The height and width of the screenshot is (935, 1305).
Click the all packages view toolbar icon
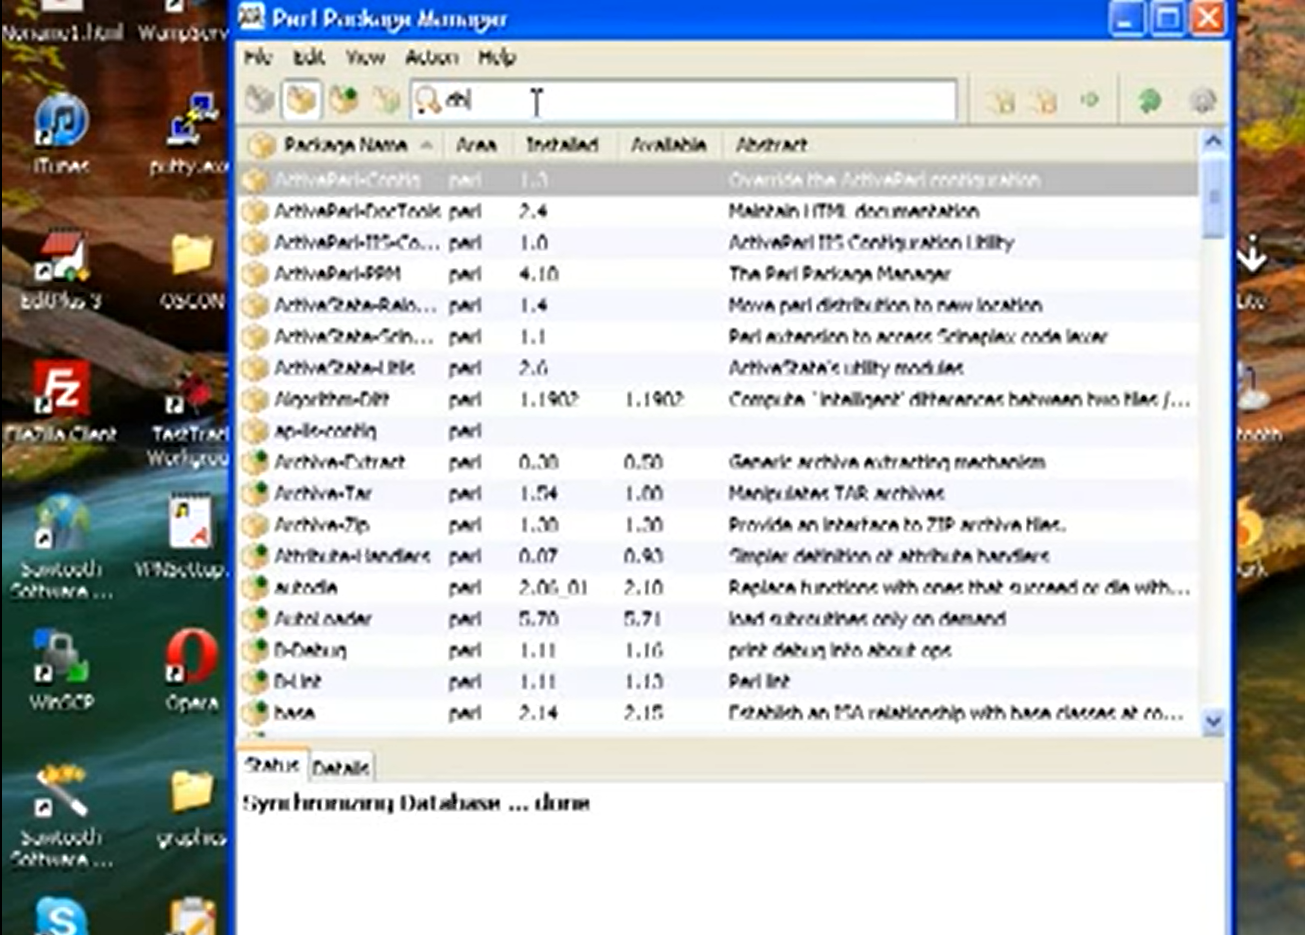coord(260,100)
